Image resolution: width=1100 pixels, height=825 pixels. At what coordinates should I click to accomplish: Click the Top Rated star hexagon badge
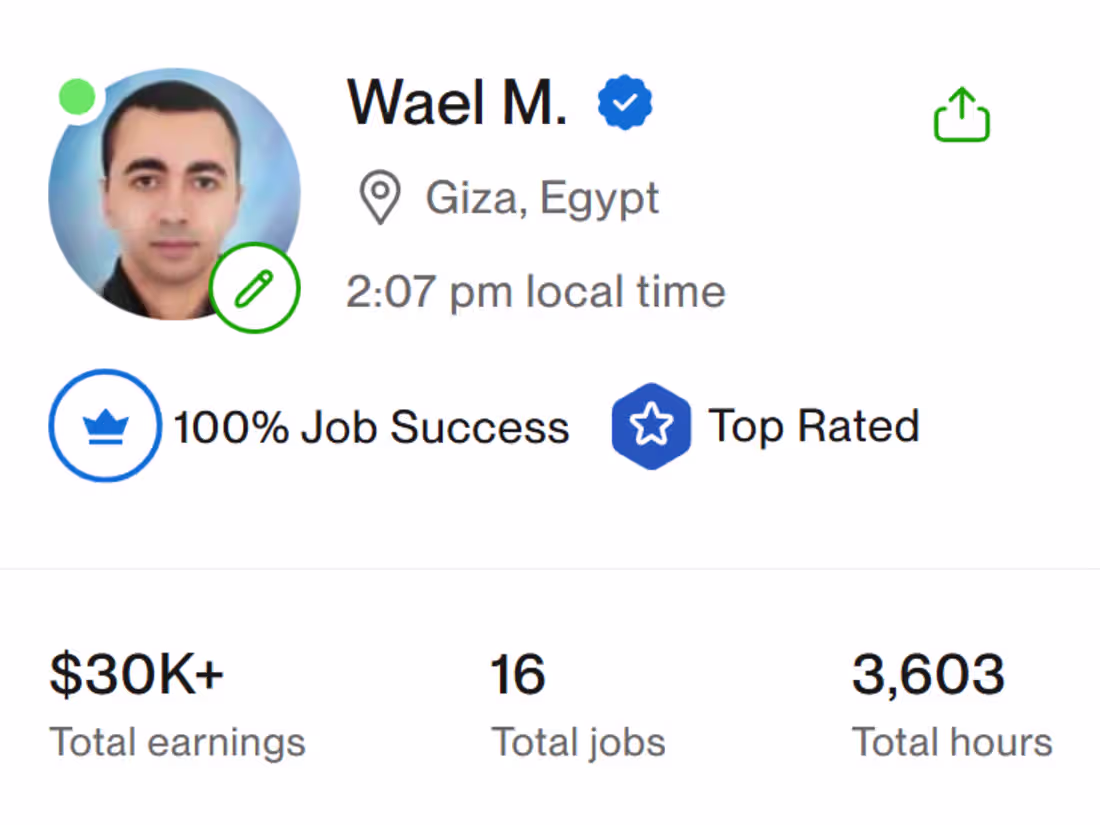[x=651, y=426]
